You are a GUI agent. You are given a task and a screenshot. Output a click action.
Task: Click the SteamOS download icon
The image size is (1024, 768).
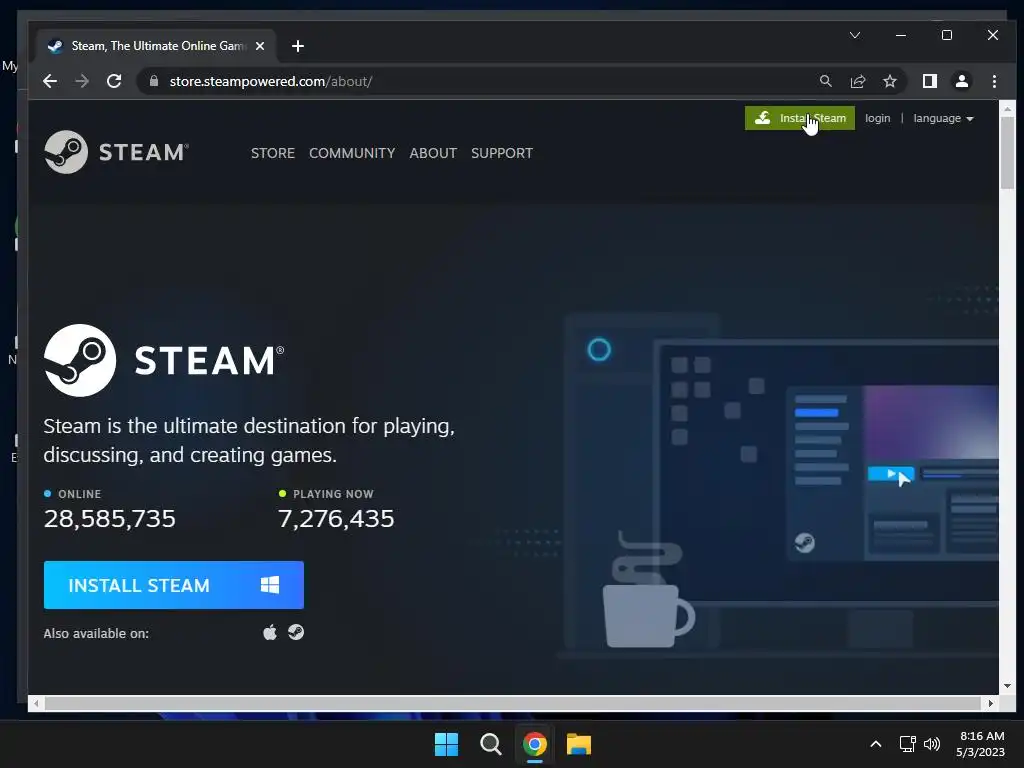[x=296, y=632]
